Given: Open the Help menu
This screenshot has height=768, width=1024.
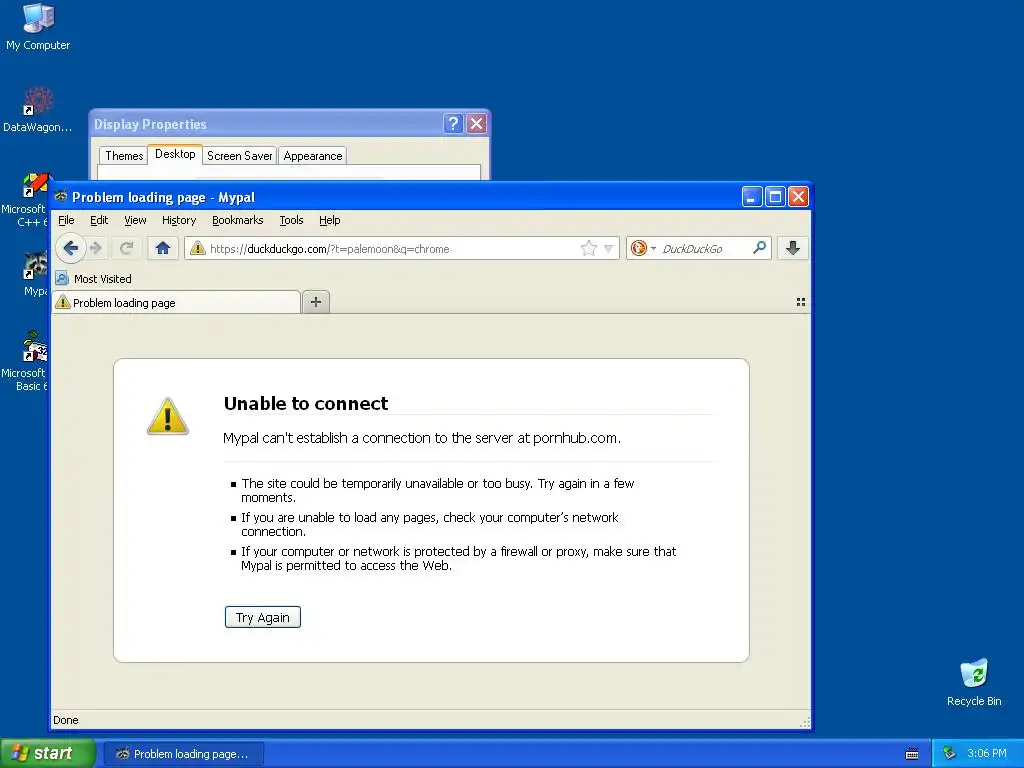Looking at the screenshot, I should (330, 220).
